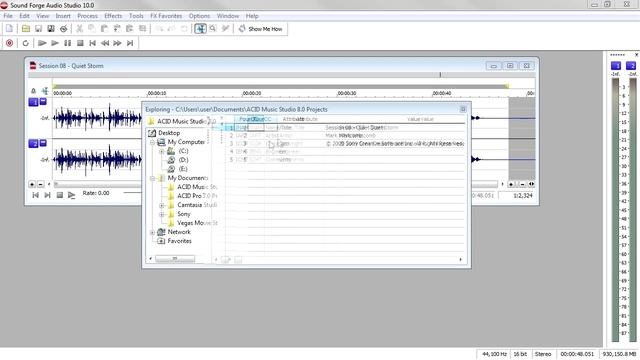Image resolution: width=640 pixels, height=360 pixels.
Task: Click Go to Start in the transport toolbar
Action: tap(93, 43)
